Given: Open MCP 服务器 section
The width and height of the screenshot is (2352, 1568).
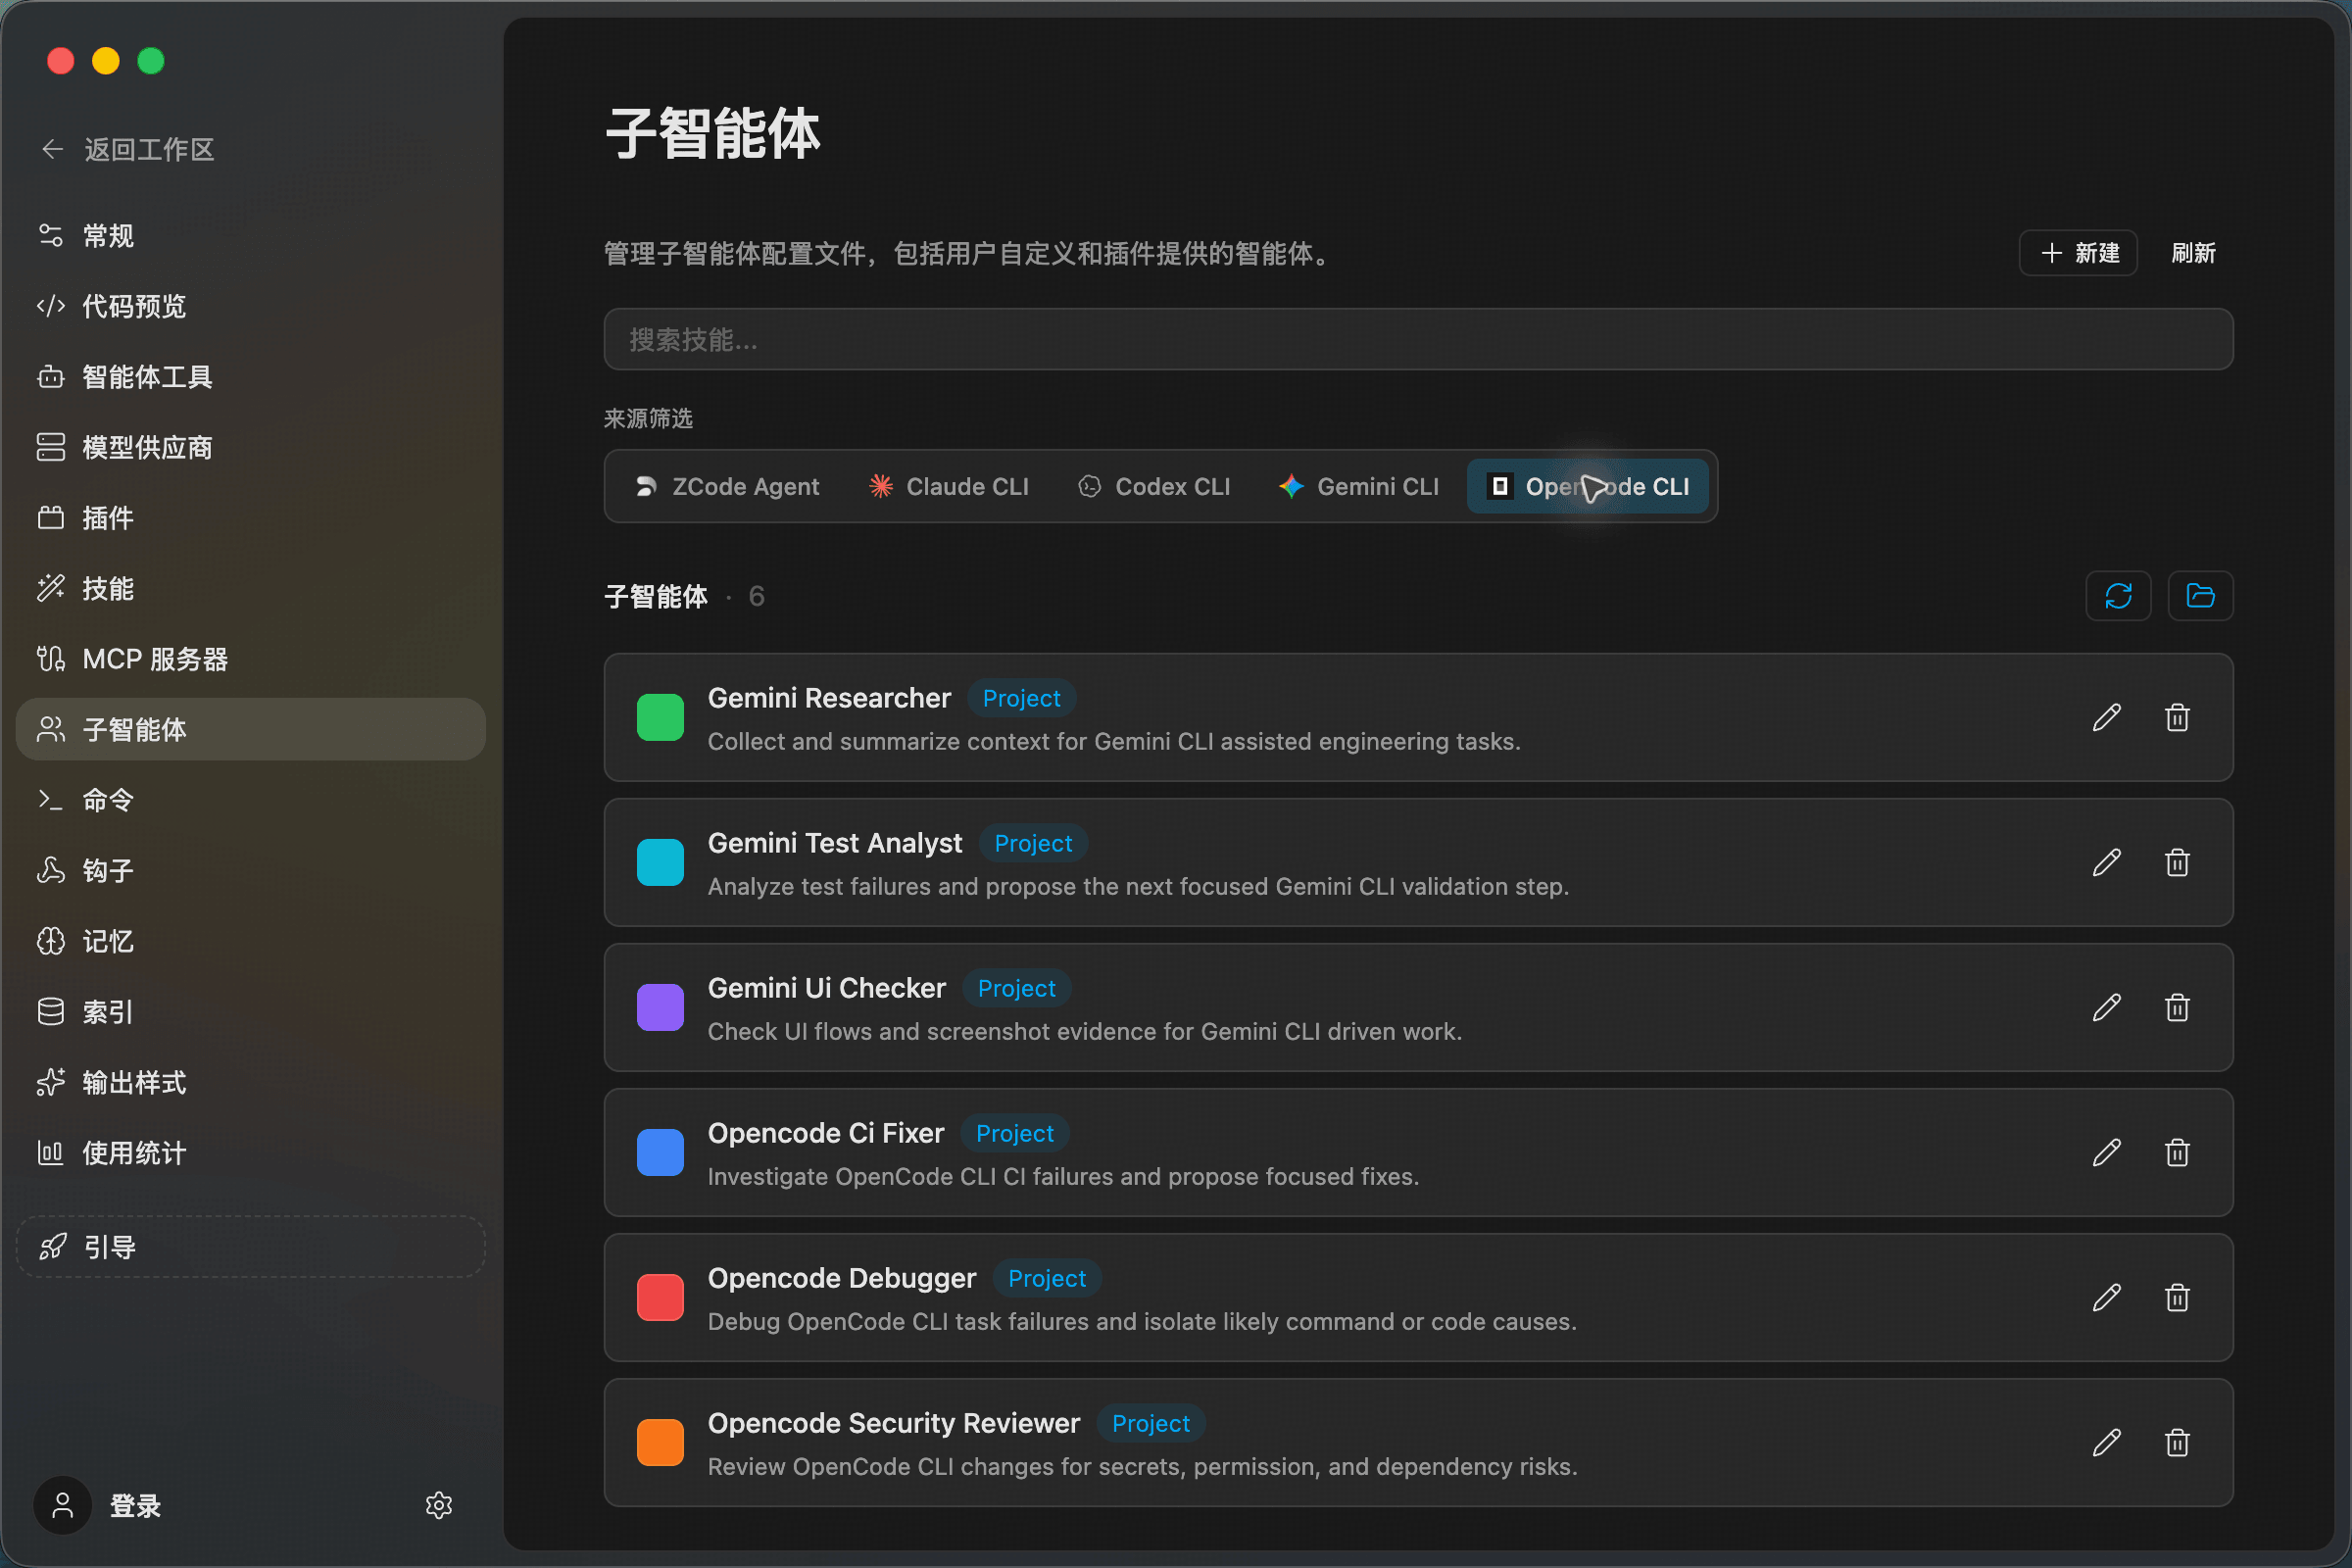Looking at the screenshot, I should tap(251, 659).
